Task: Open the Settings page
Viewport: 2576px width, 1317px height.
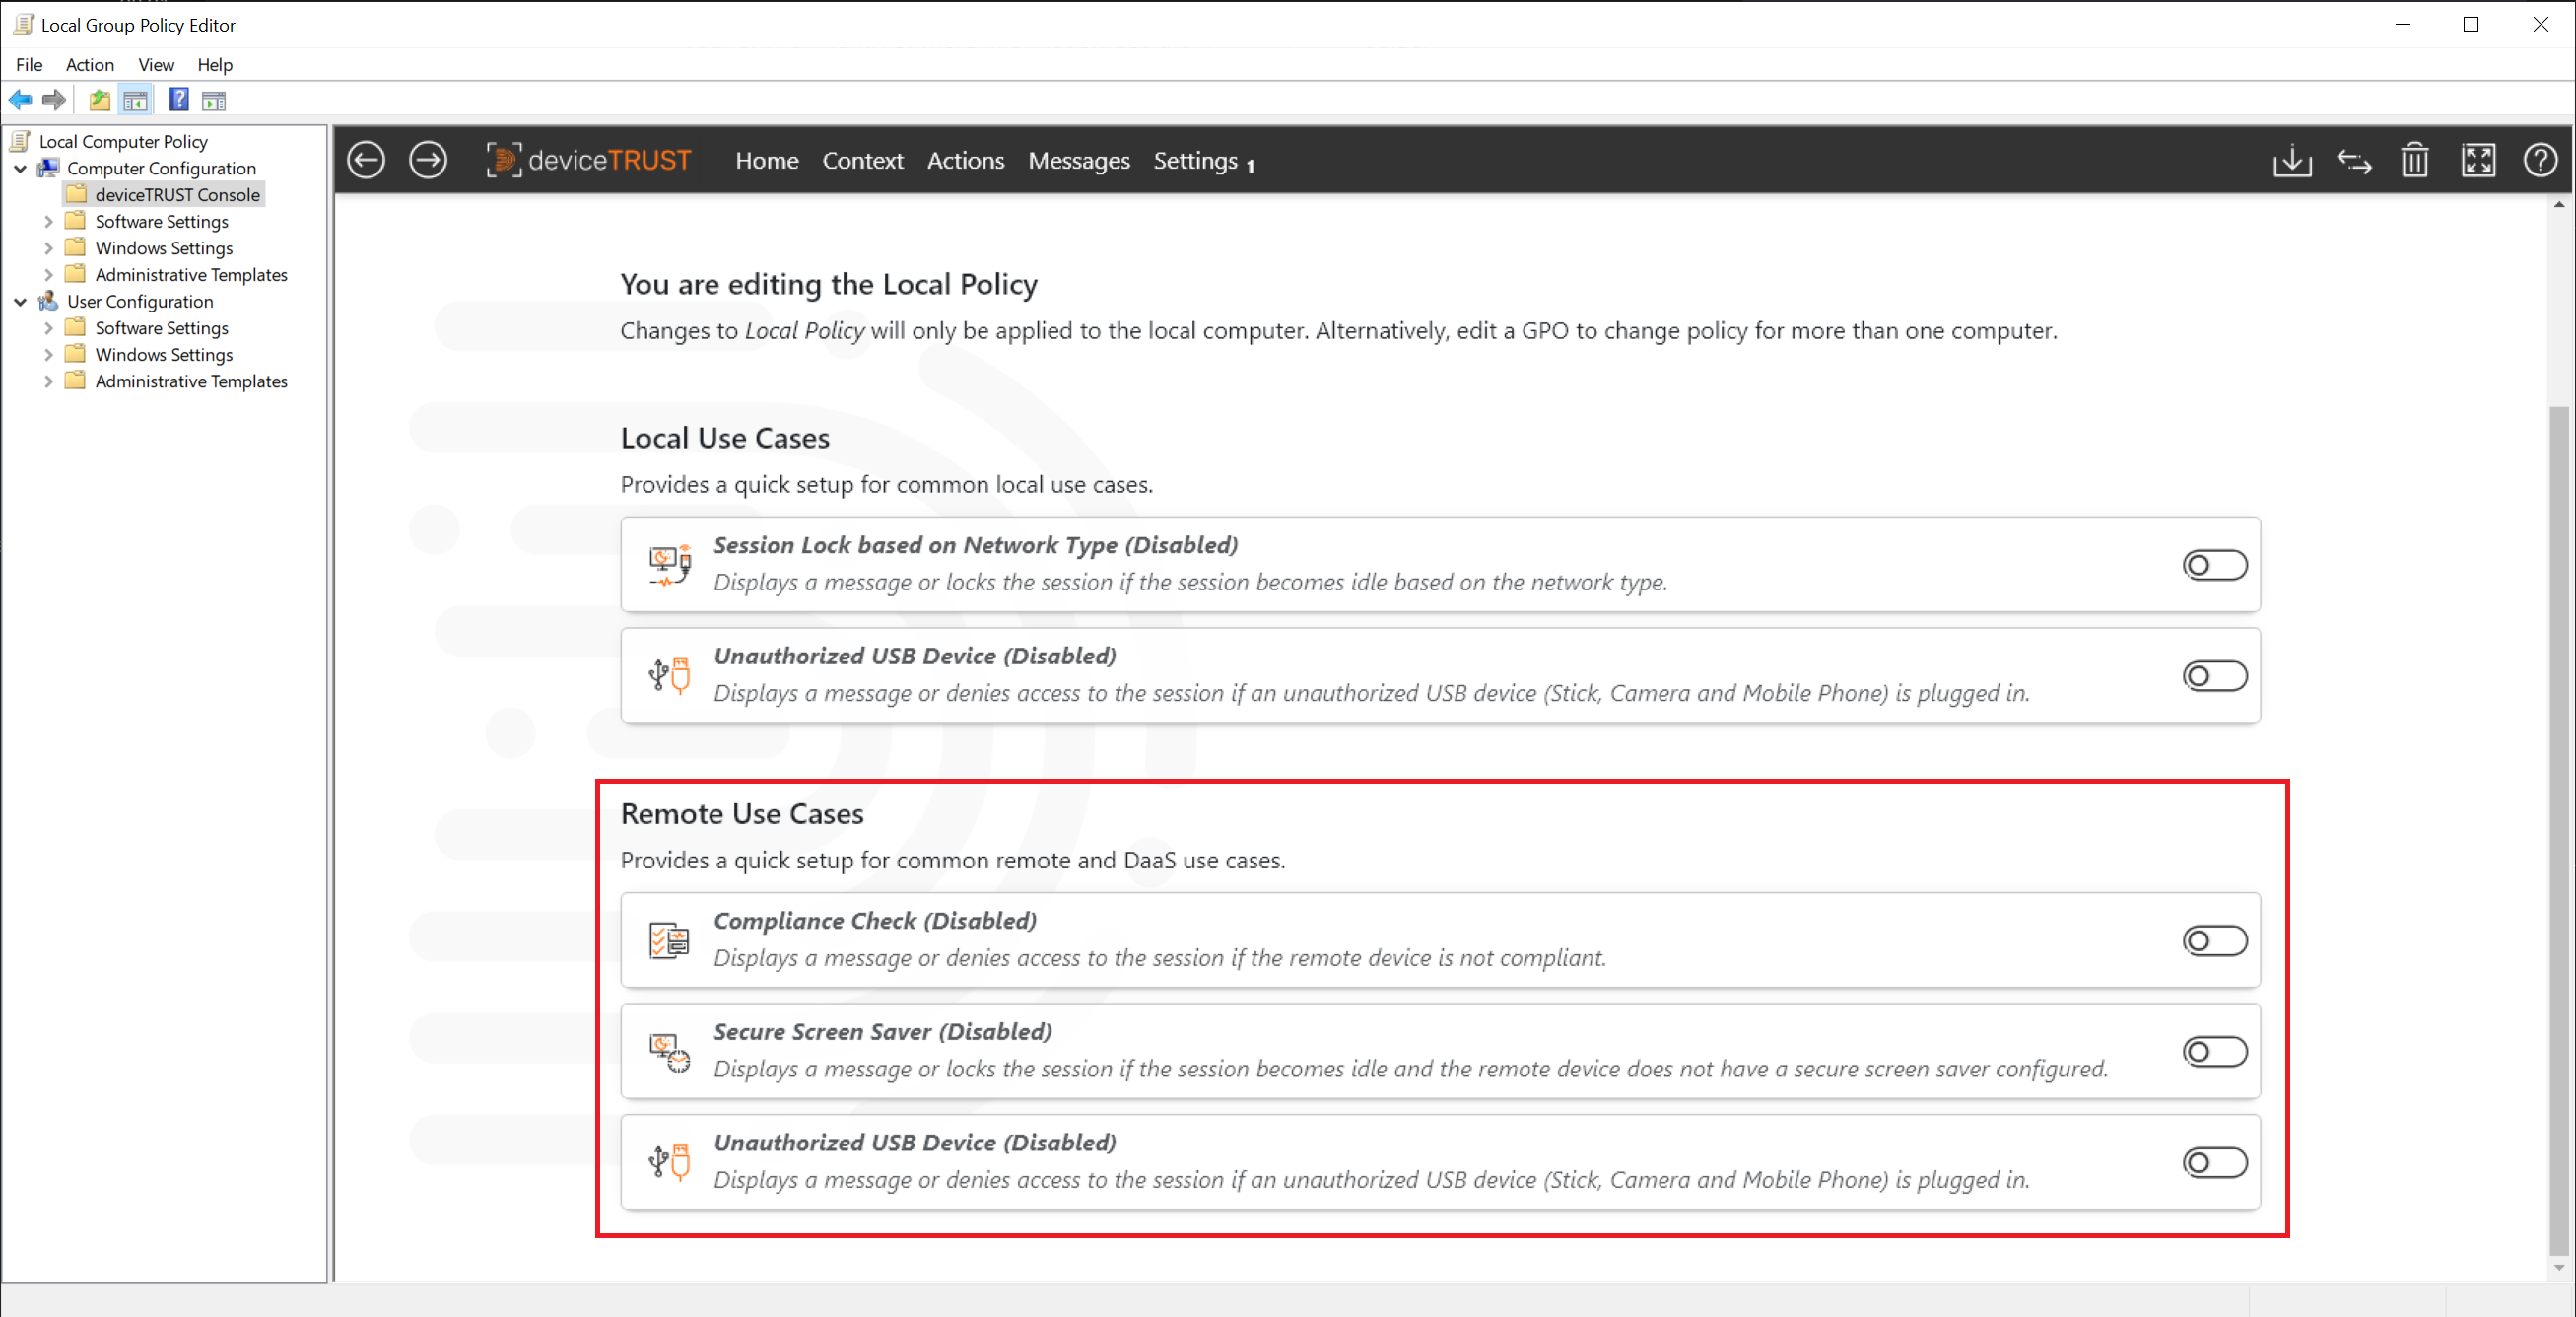Action: tap(1196, 160)
